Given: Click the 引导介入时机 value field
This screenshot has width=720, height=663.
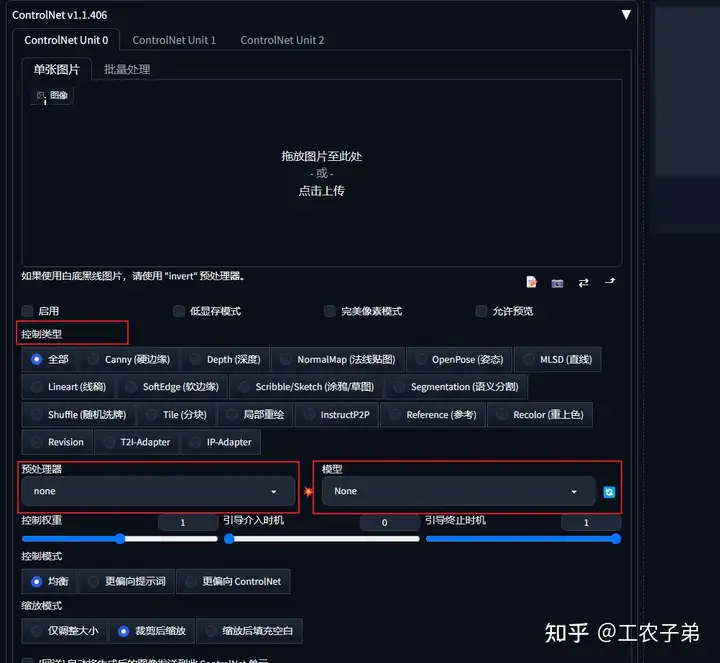Looking at the screenshot, I should pyautogui.click(x=389, y=522).
